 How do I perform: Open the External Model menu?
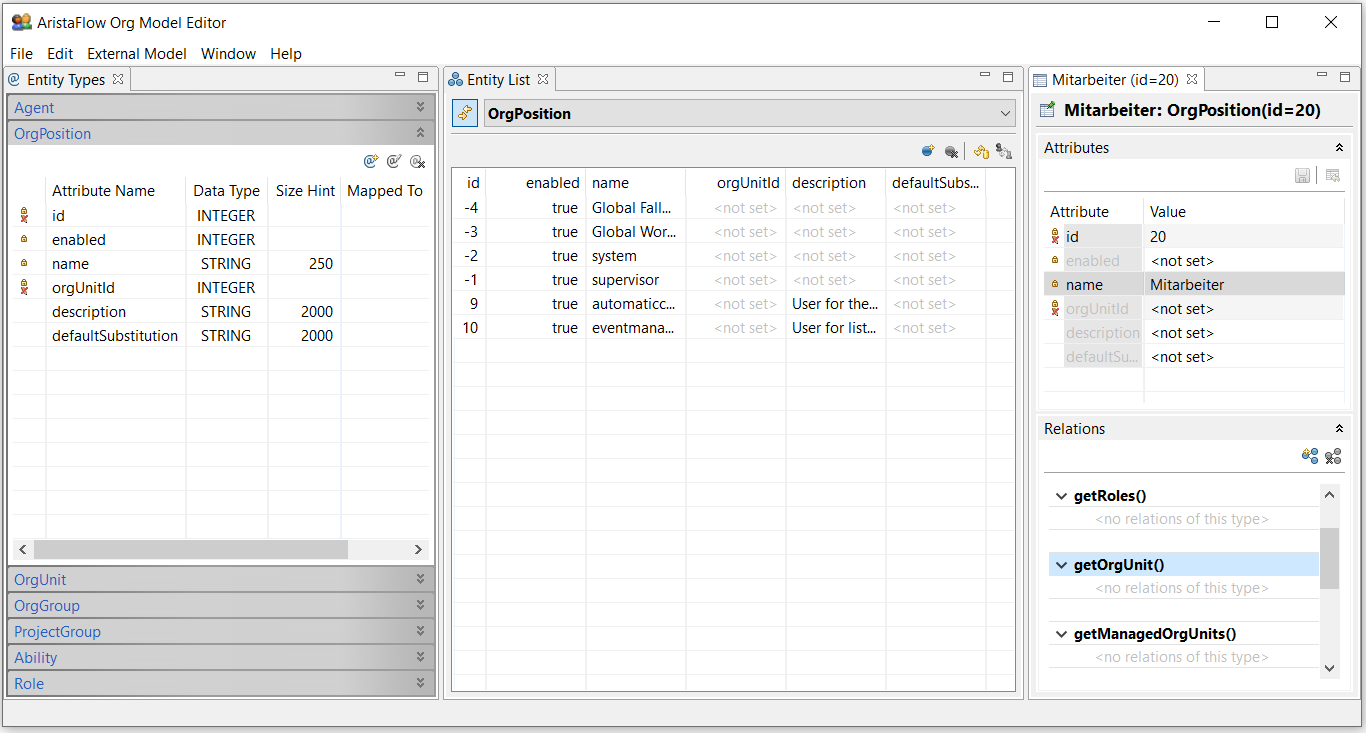coord(137,54)
